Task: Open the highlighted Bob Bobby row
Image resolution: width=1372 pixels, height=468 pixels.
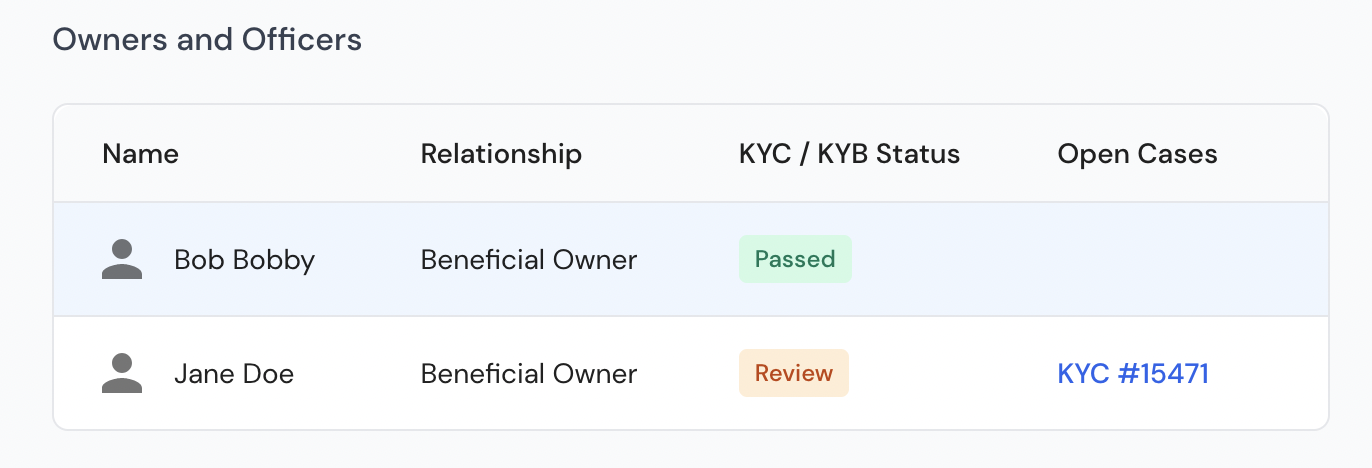Action: [691, 260]
